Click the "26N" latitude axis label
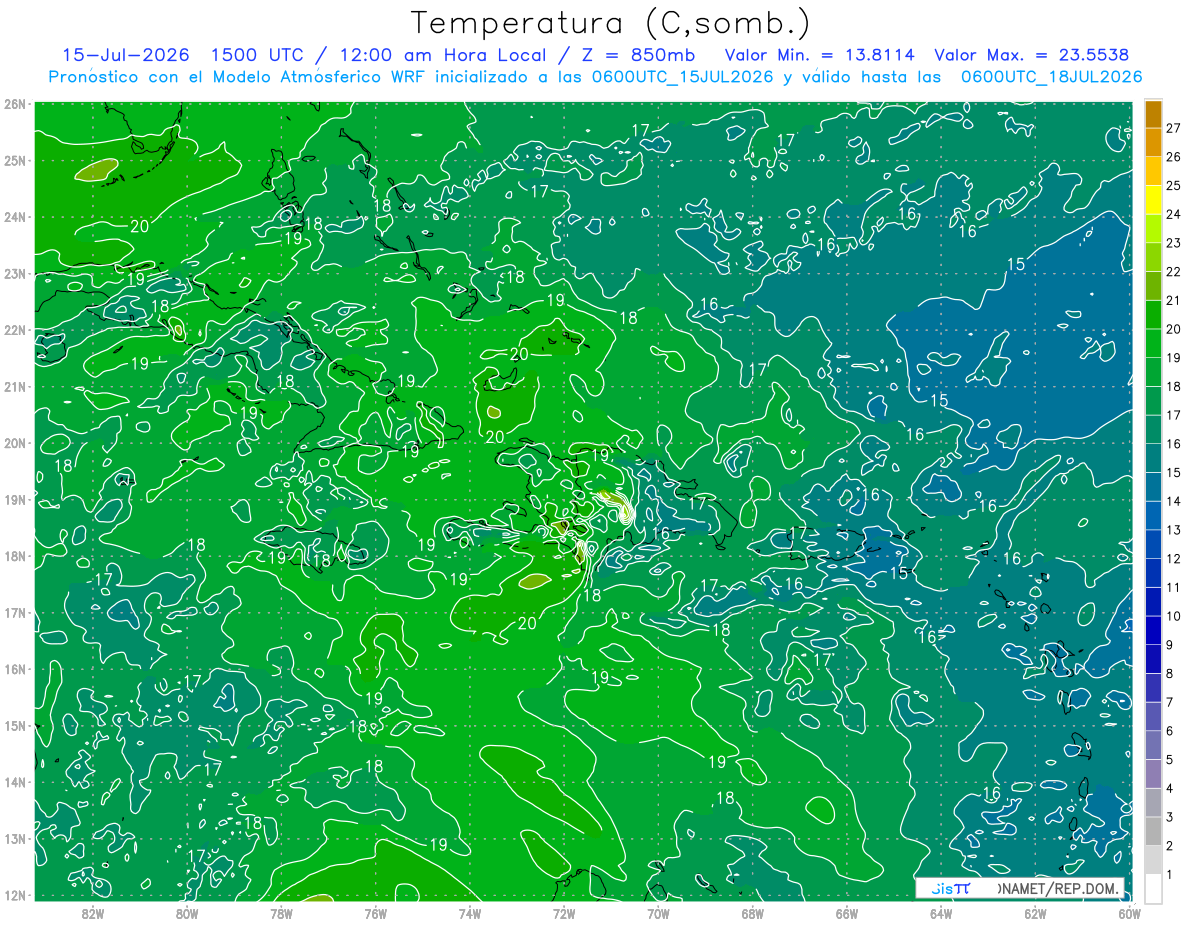 (15, 104)
